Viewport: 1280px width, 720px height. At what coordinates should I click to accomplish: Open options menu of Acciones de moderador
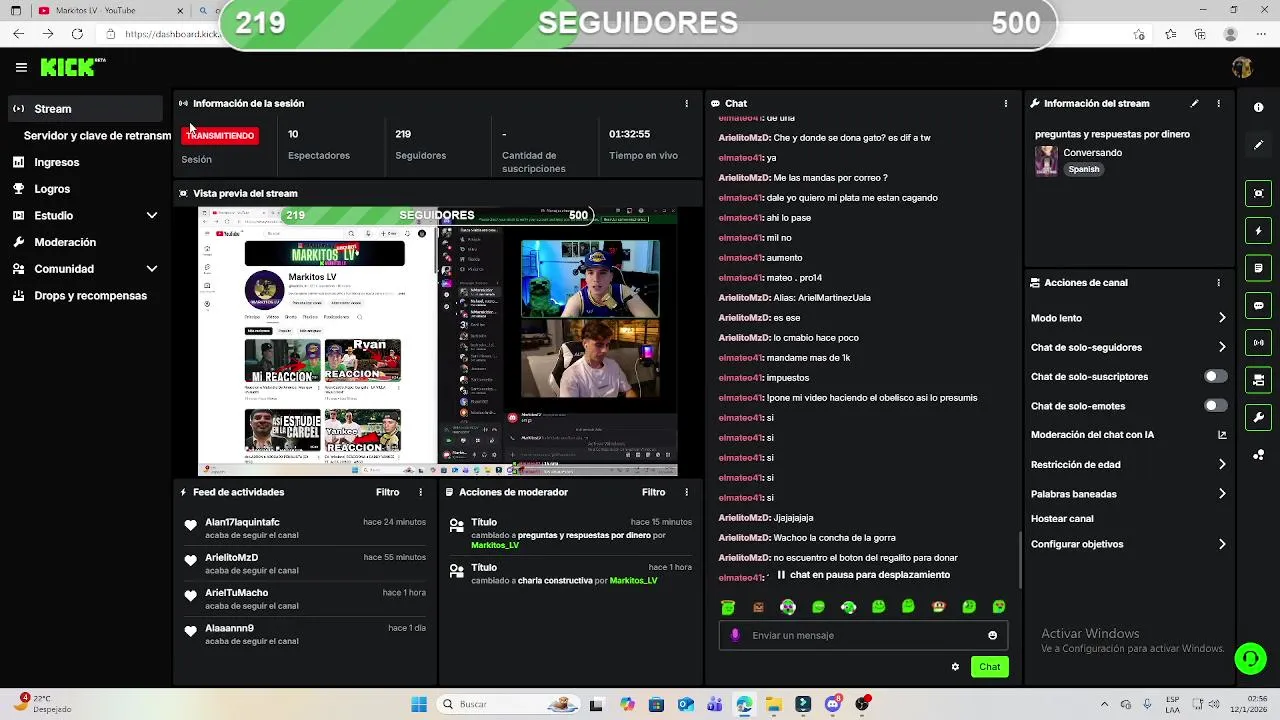click(686, 492)
